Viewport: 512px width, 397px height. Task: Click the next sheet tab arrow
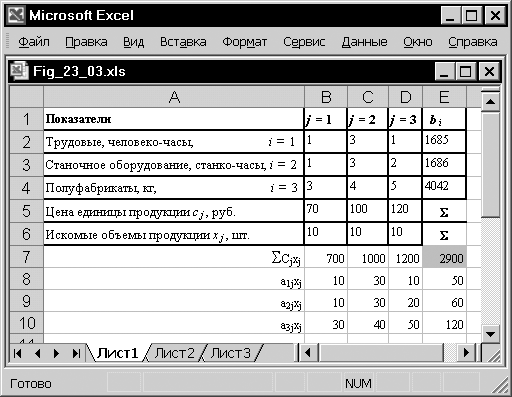click(x=57, y=353)
